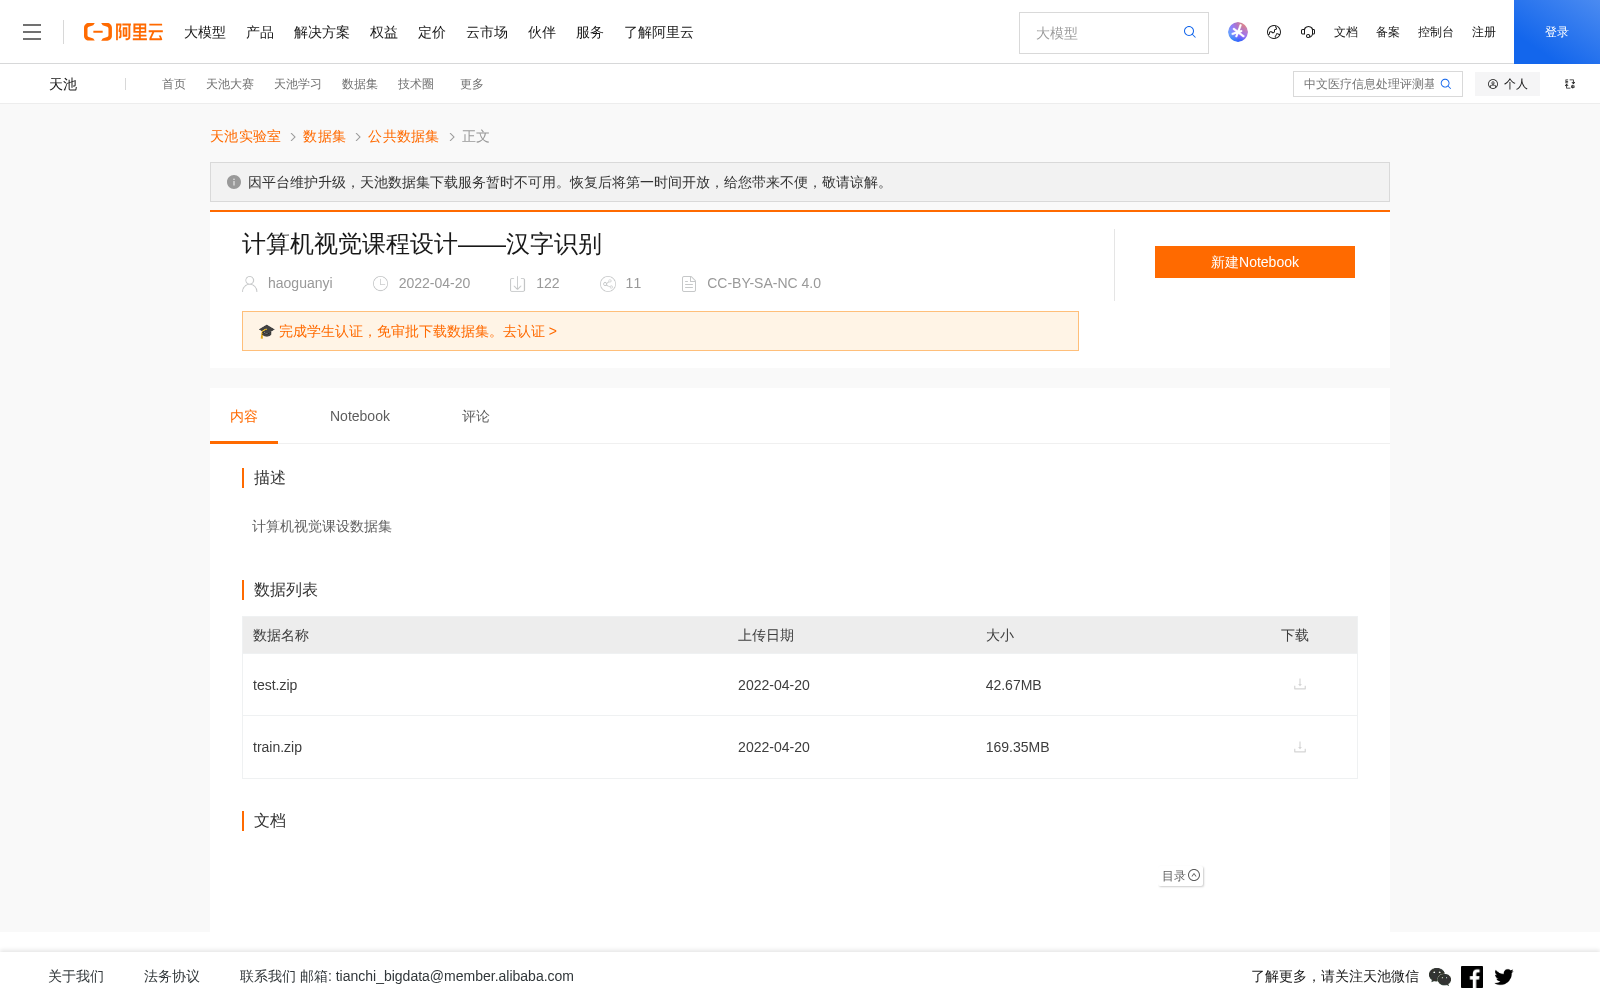Open 数据集 in Tianchi nav bar
Screen dimensions: 1600x1000
click(x=360, y=84)
